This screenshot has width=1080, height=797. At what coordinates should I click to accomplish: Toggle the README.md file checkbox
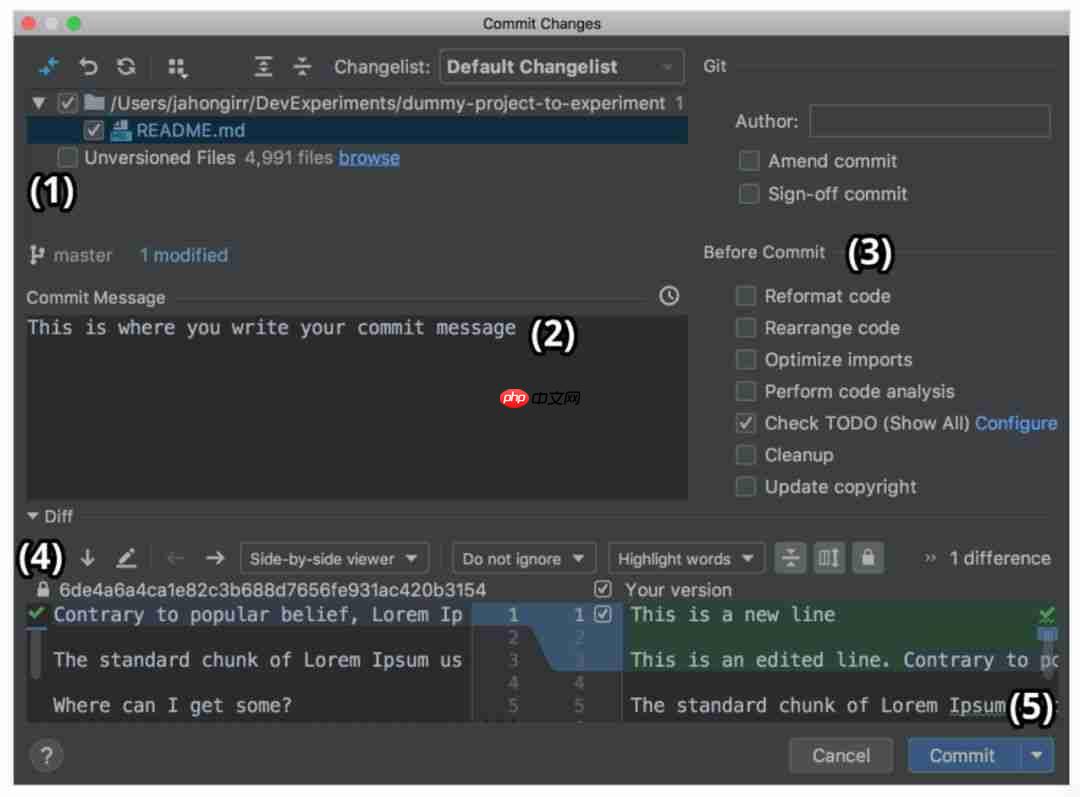[93, 130]
